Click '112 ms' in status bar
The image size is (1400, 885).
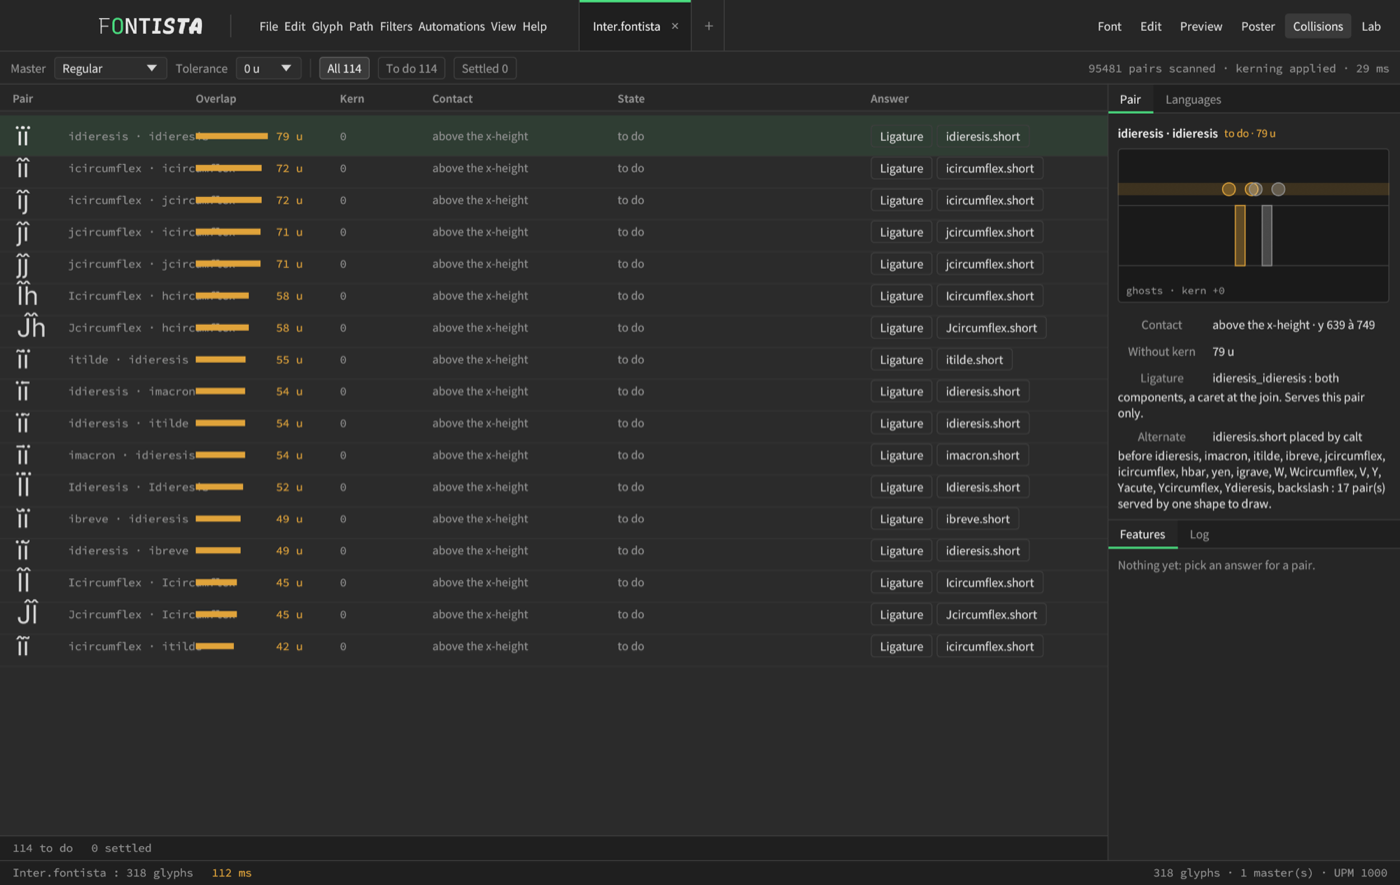point(232,873)
